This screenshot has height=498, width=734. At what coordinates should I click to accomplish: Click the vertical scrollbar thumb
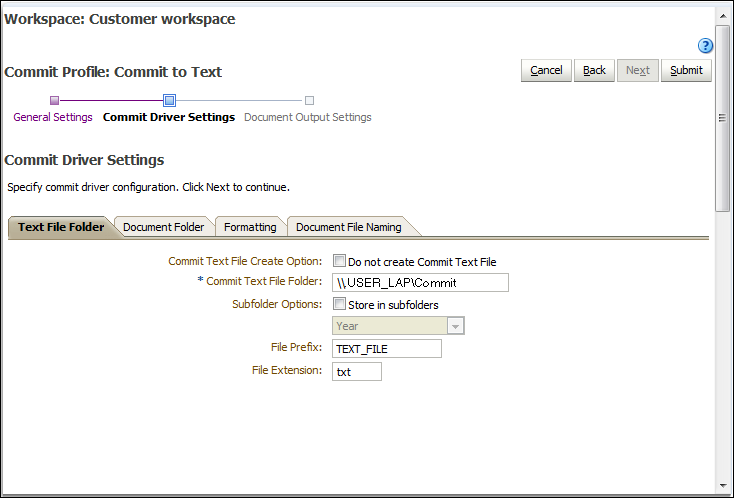tap(723, 118)
